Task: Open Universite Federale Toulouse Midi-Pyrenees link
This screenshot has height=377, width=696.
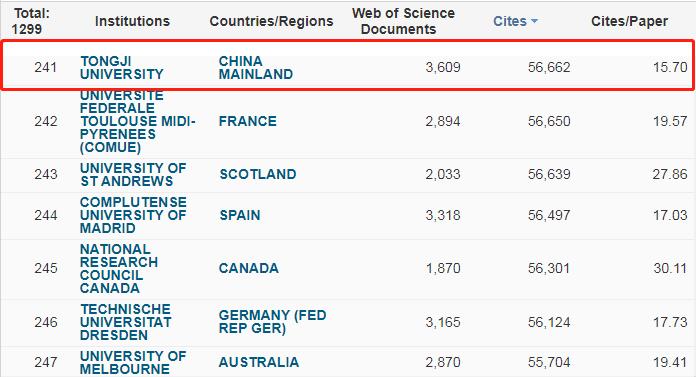Action: pyautogui.click(x=138, y=121)
